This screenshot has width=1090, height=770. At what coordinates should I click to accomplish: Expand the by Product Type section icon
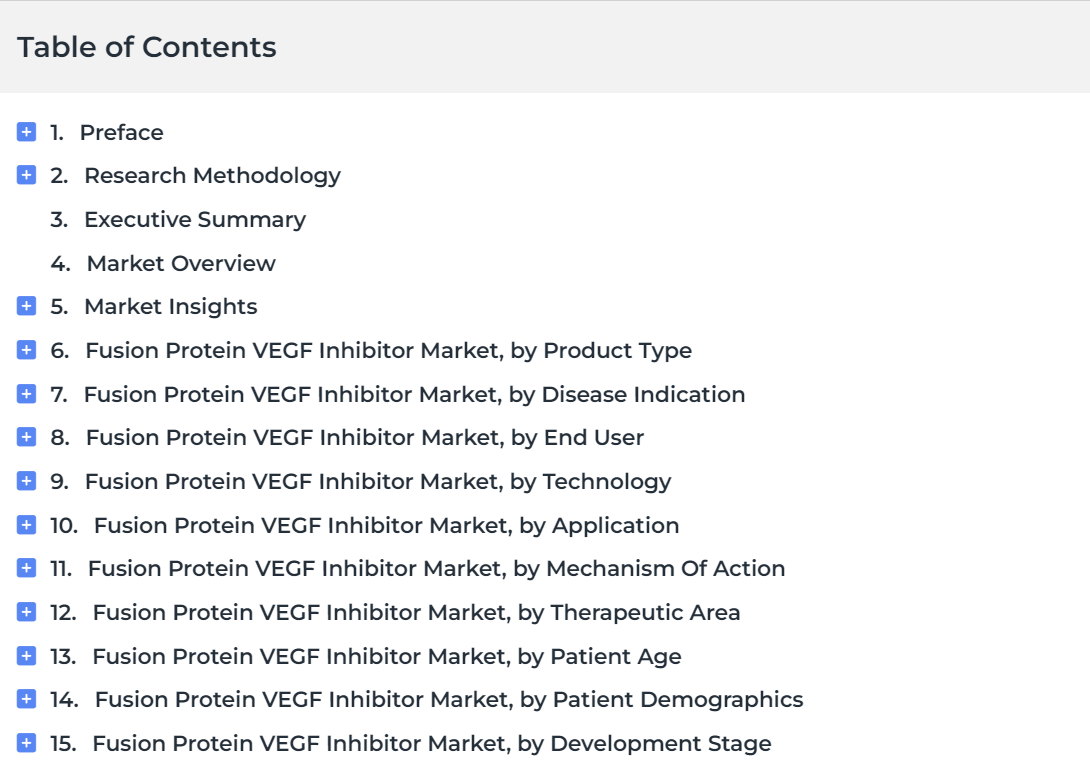(26, 350)
